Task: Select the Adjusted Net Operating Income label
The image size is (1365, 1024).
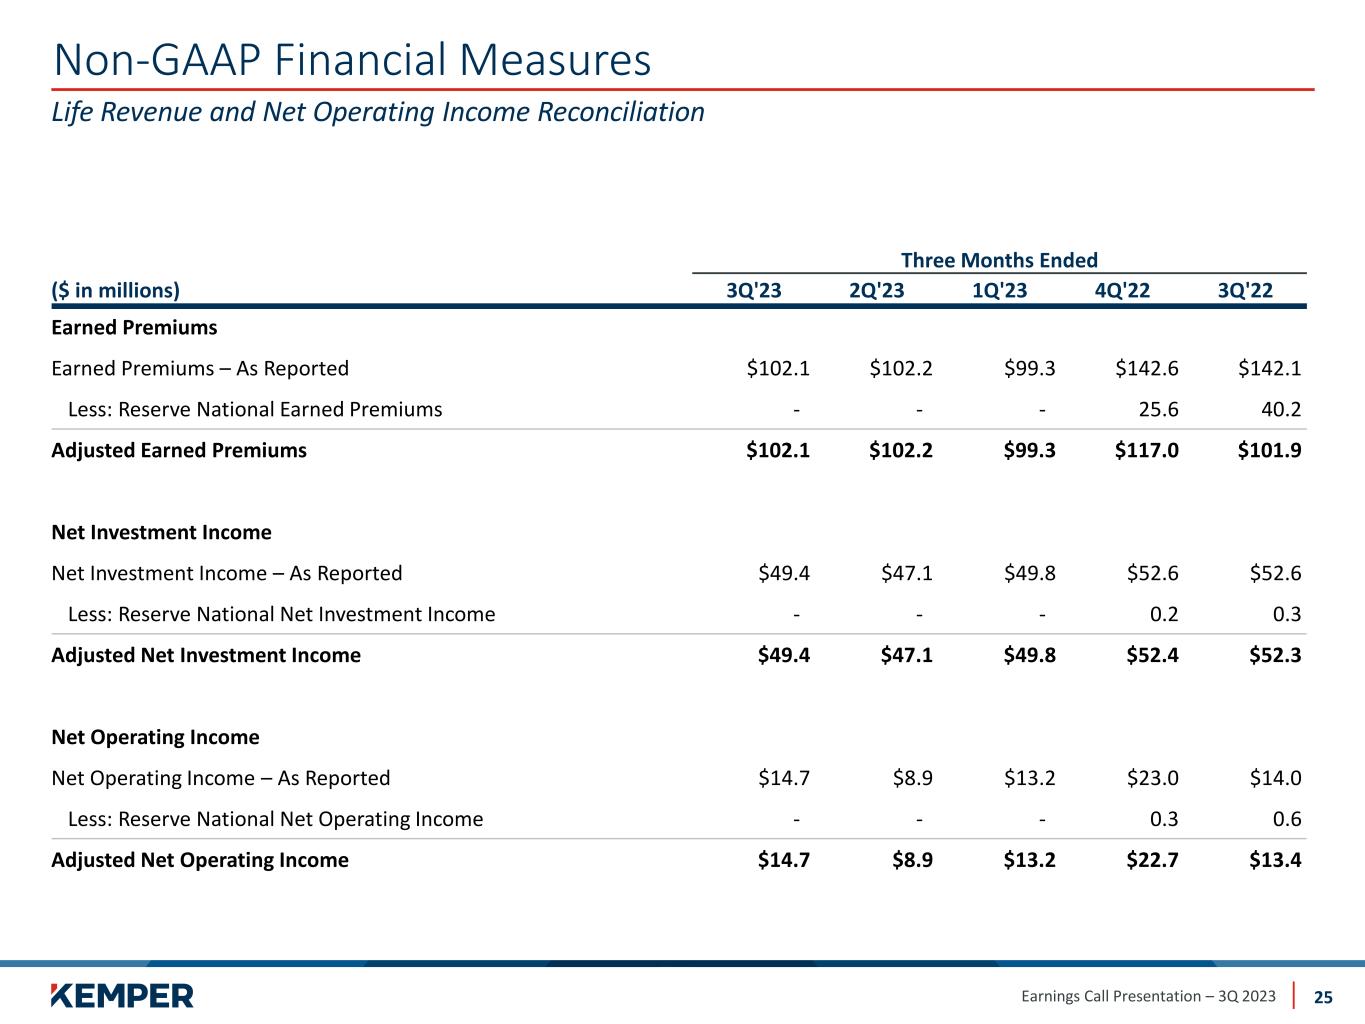Action: point(200,860)
